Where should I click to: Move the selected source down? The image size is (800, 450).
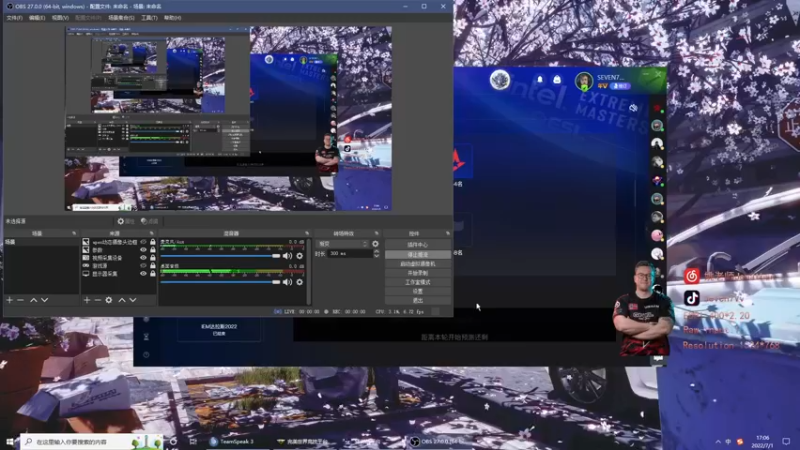coord(133,300)
